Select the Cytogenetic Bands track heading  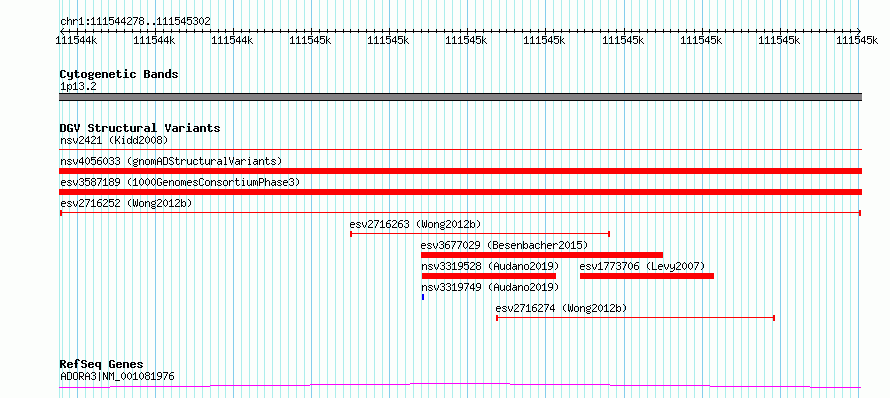119,74
